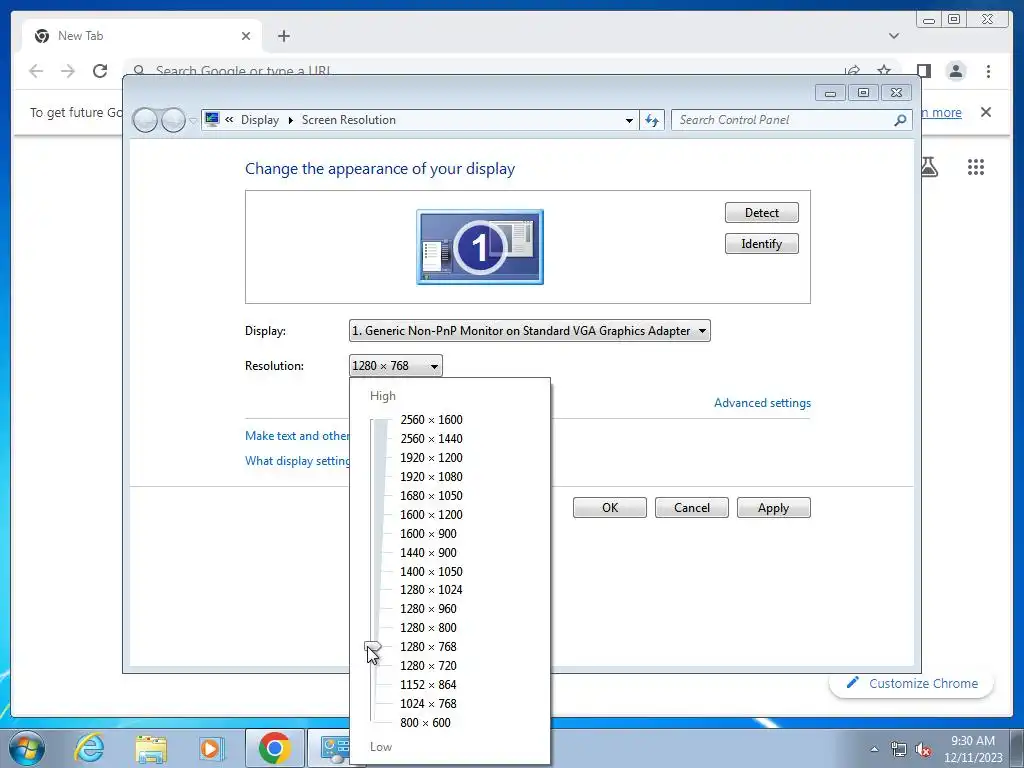Close the New Tab in Chrome
Viewport: 1024px width, 768px height.
click(x=246, y=36)
